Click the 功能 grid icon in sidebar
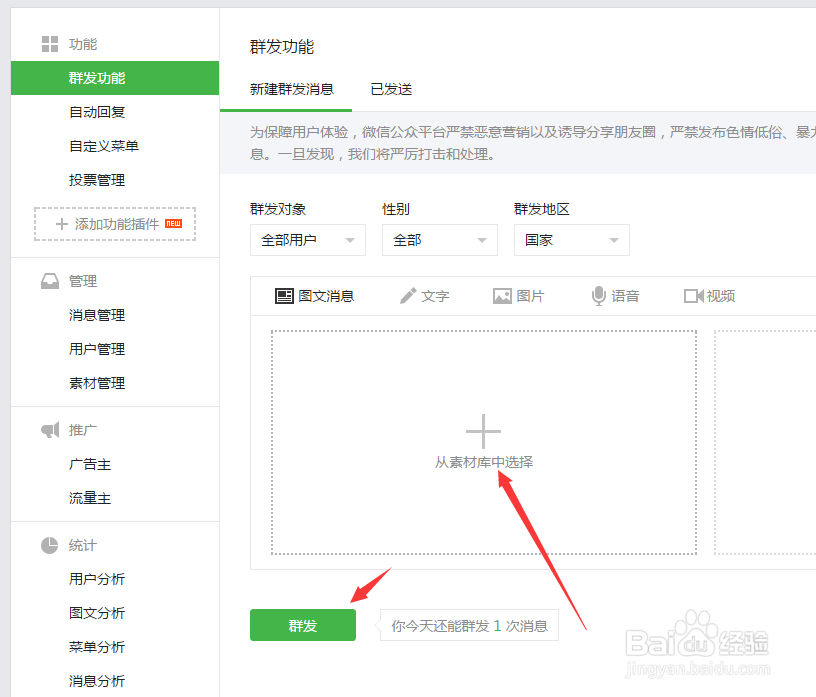This screenshot has width=816, height=697. click(48, 43)
